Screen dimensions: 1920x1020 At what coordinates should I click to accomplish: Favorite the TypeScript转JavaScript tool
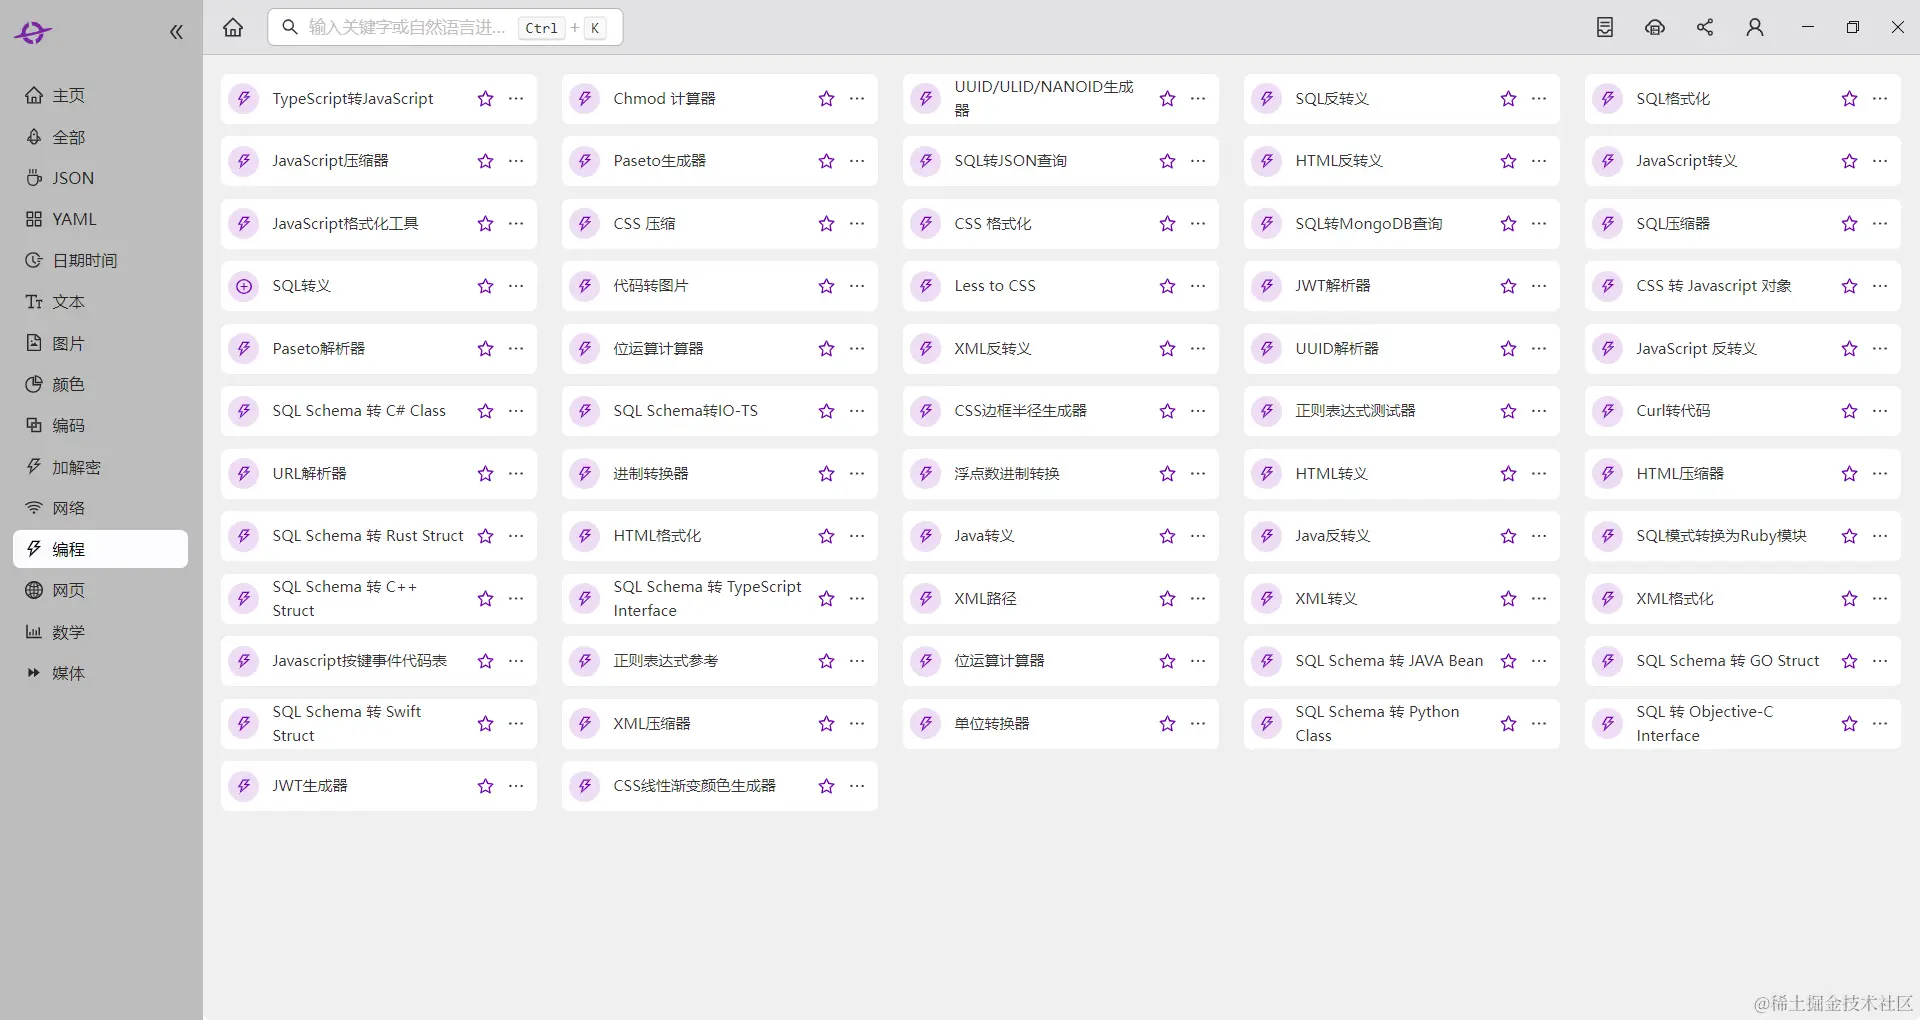coord(484,99)
